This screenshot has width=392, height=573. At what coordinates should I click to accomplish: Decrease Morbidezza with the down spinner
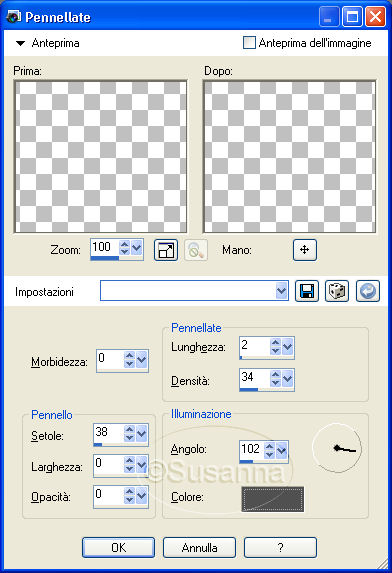click(x=129, y=364)
